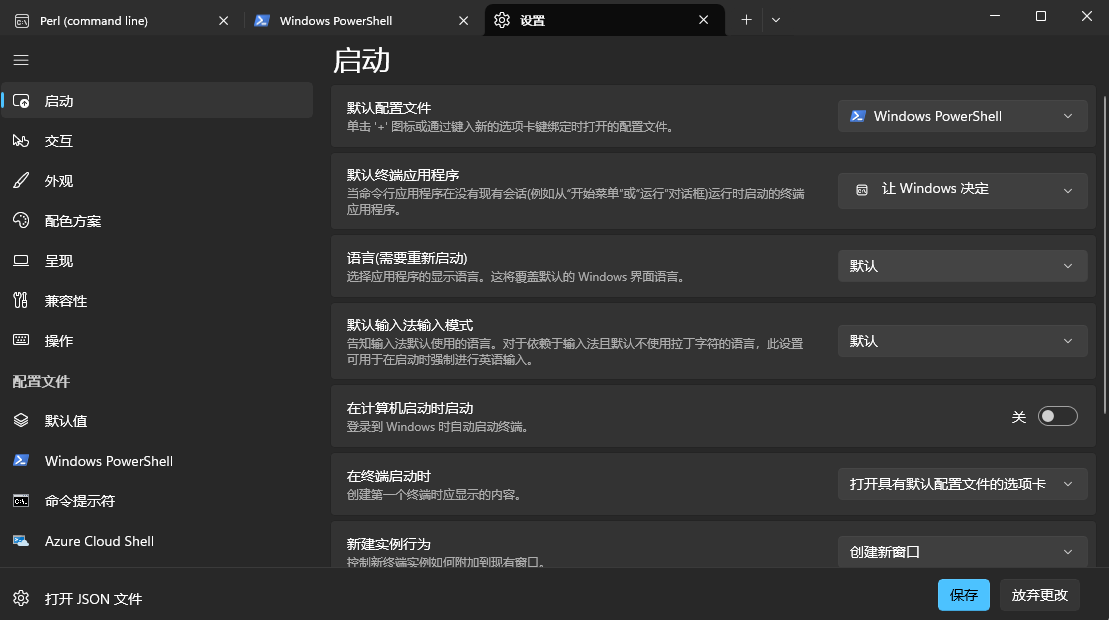Image resolution: width=1109 pixels, height=620 pixels.
Task: Open the 默认终端应用程序 dropdown
Action: (x=963, y=190)
